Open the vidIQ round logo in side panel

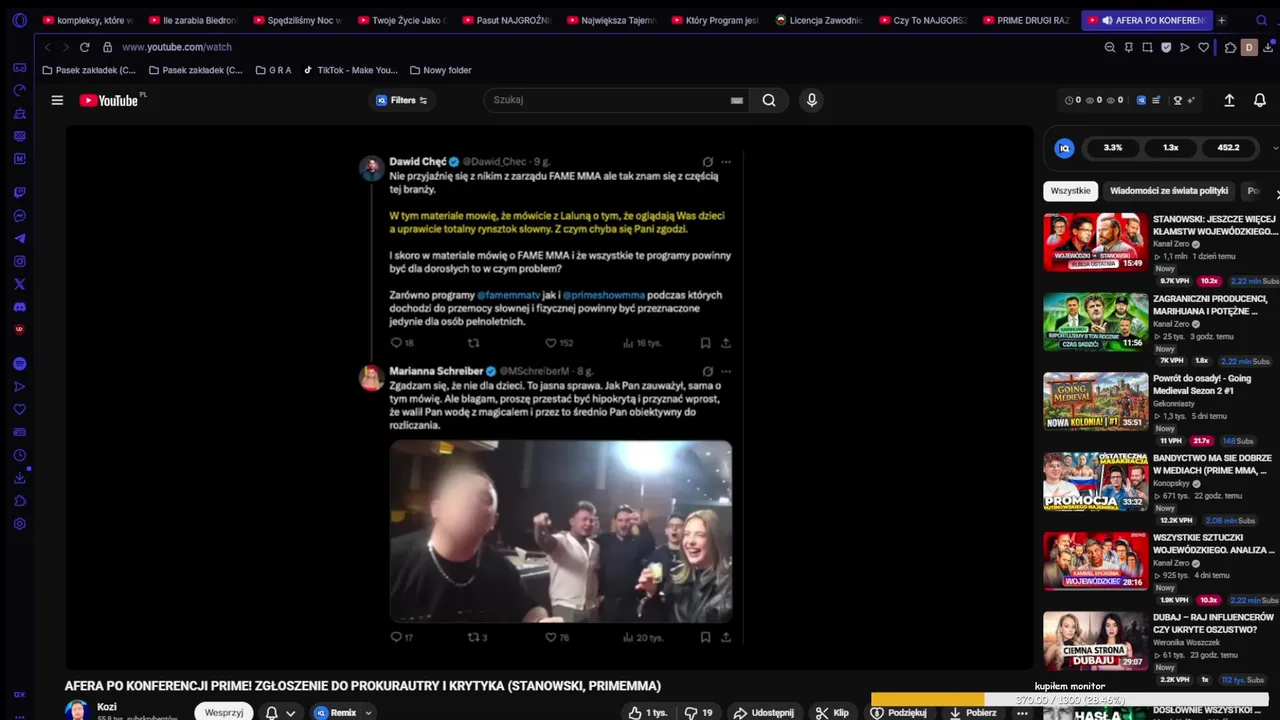1065,148
